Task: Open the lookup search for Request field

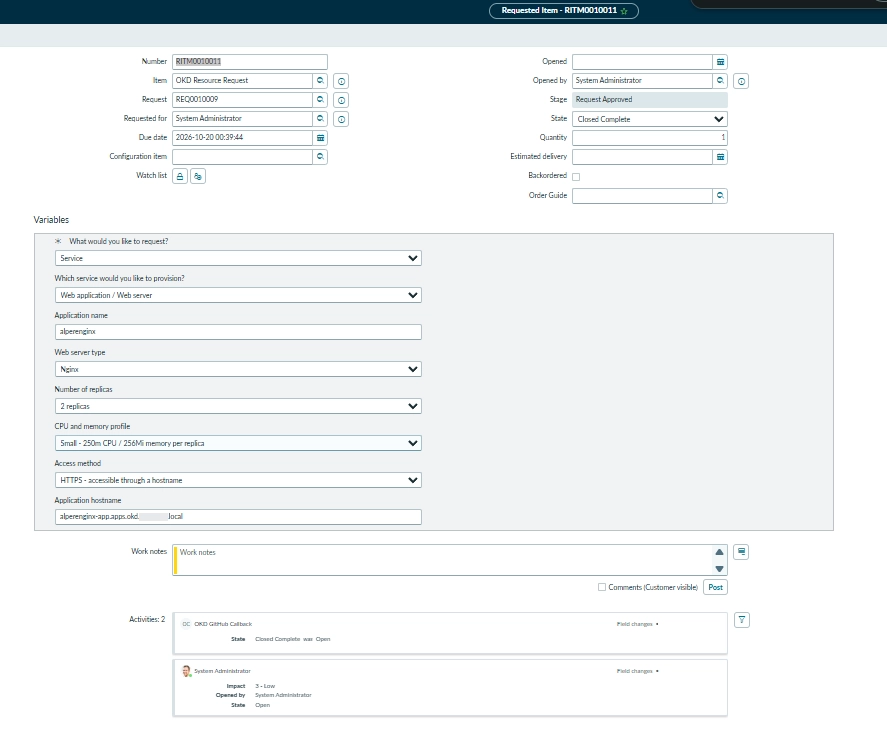Action: pos(320,100)
